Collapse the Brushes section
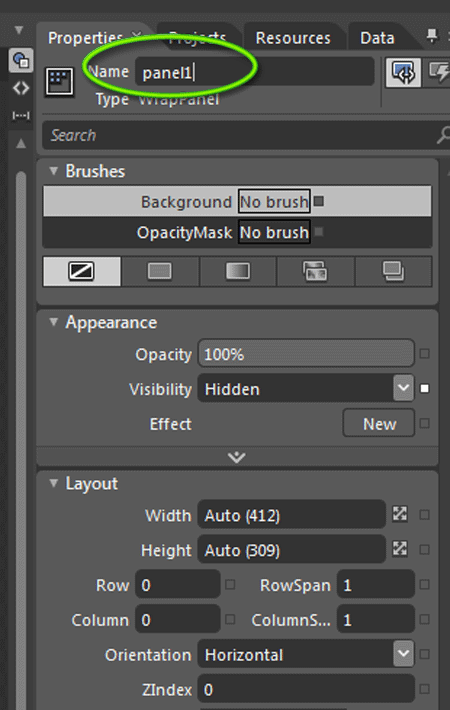Image resolution: width=450 pixels, height=710 pixels. 54,171
